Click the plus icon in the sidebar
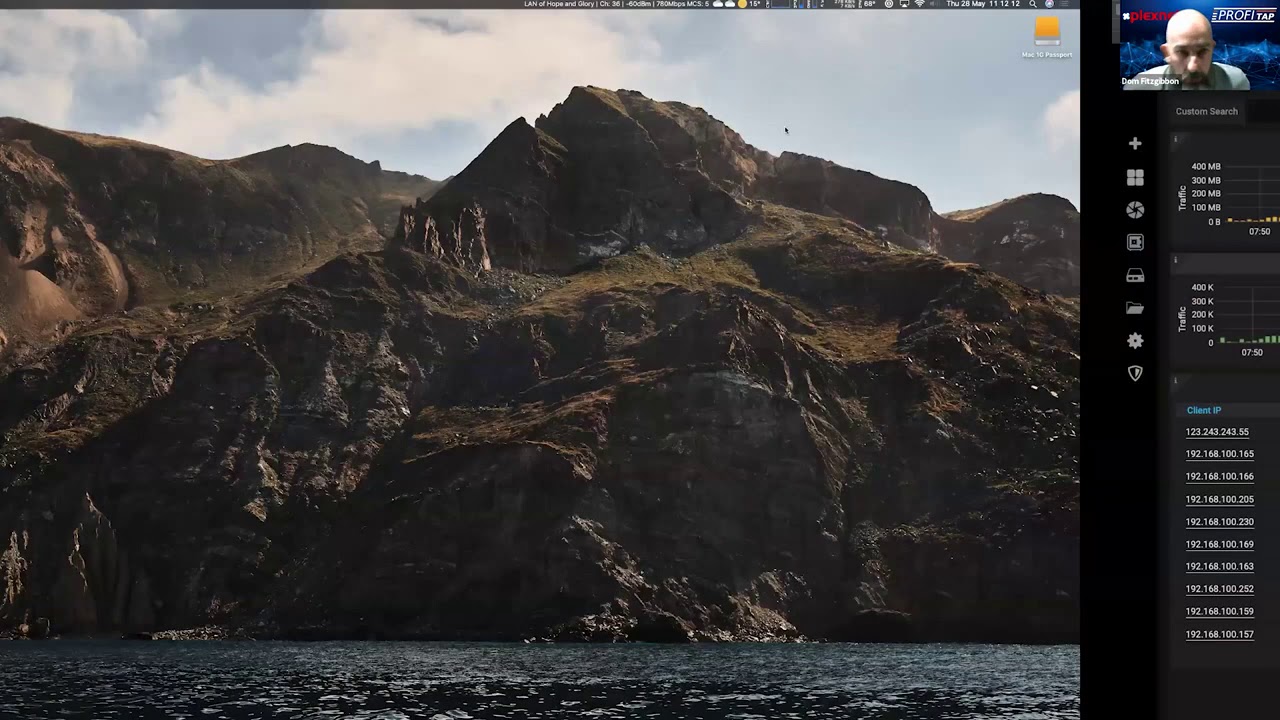The width and height of the screenshot is (1280, 720). point(1135,144)
